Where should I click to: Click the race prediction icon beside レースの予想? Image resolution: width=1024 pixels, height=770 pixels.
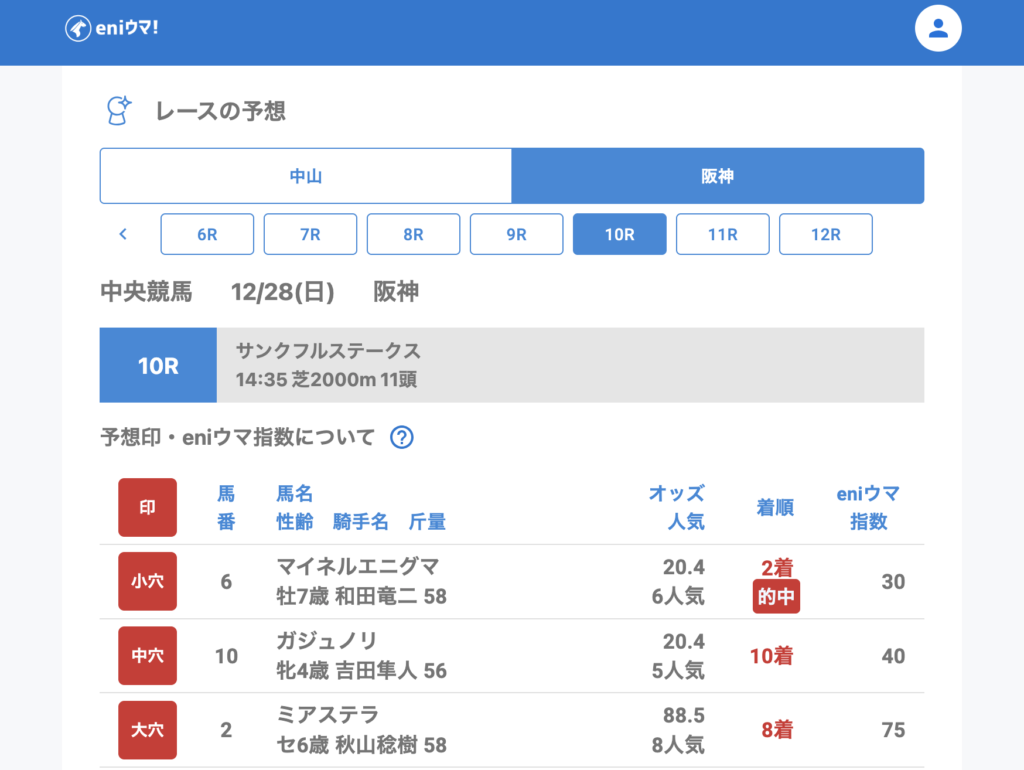tap(119, 111)
